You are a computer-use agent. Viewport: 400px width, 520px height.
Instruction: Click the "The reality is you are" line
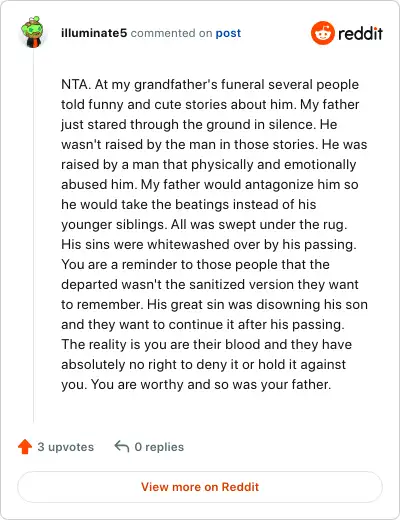(206, 344)
